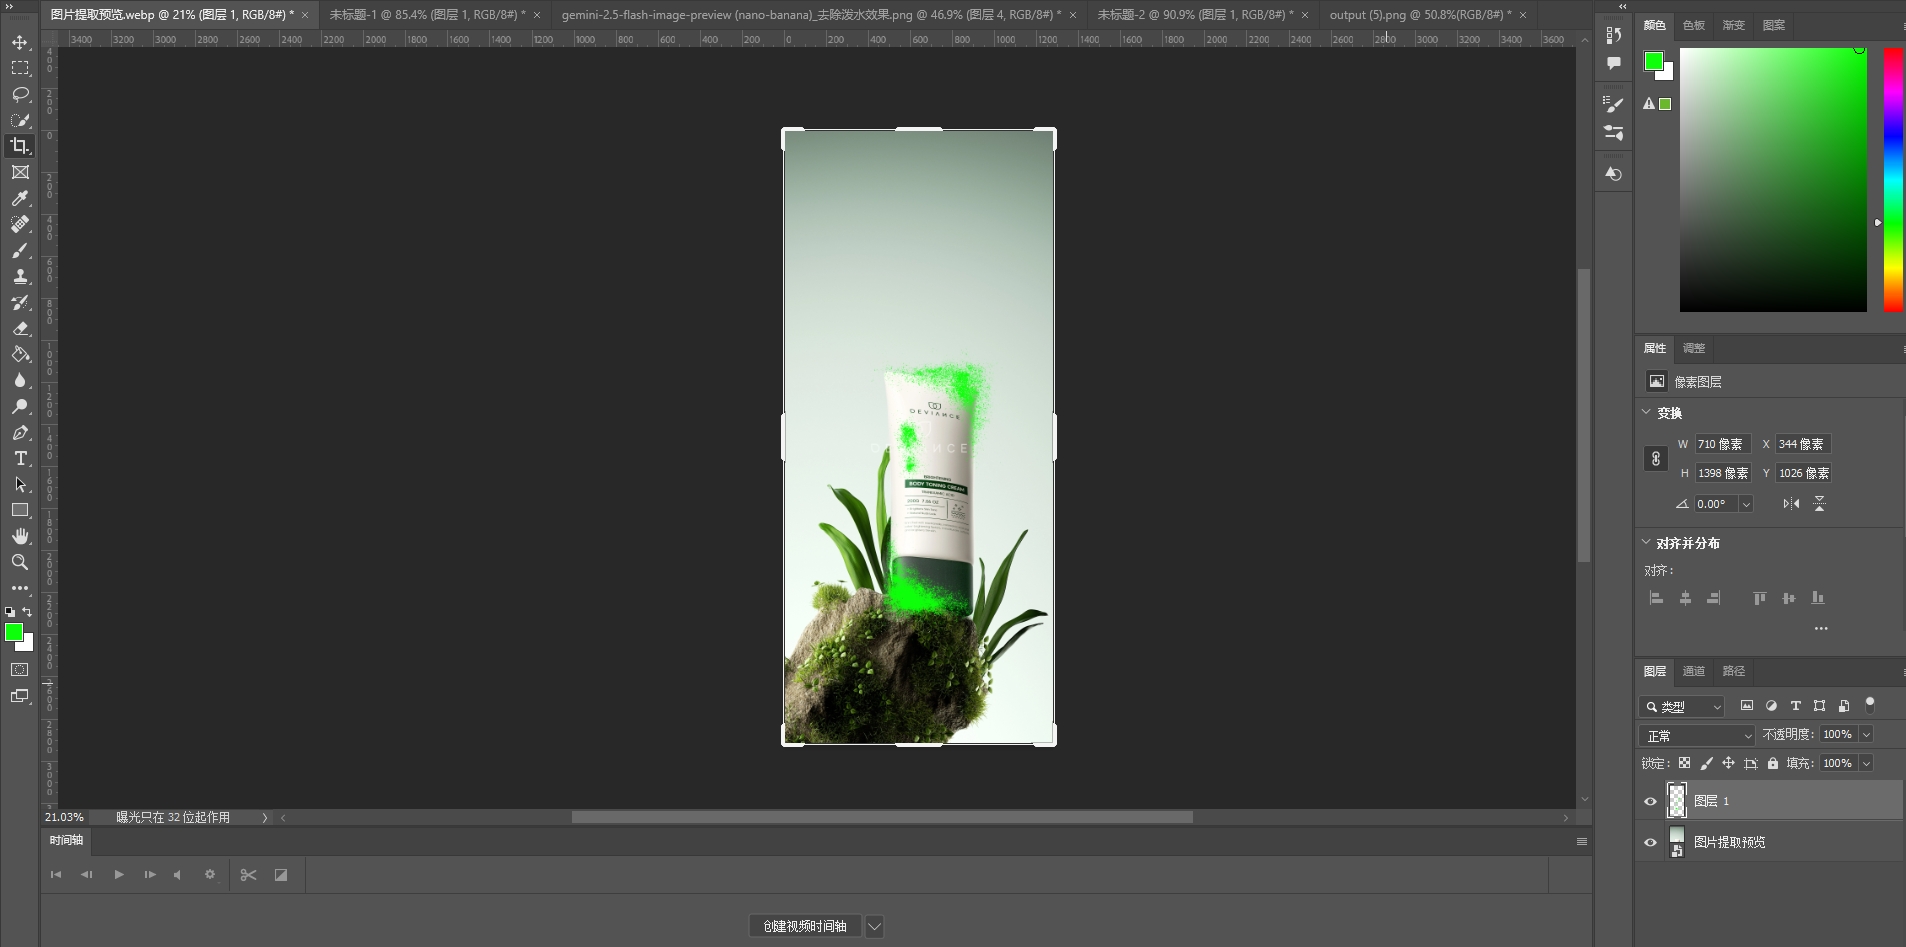
Task: Select the Dodge tool
Action: 20,406
